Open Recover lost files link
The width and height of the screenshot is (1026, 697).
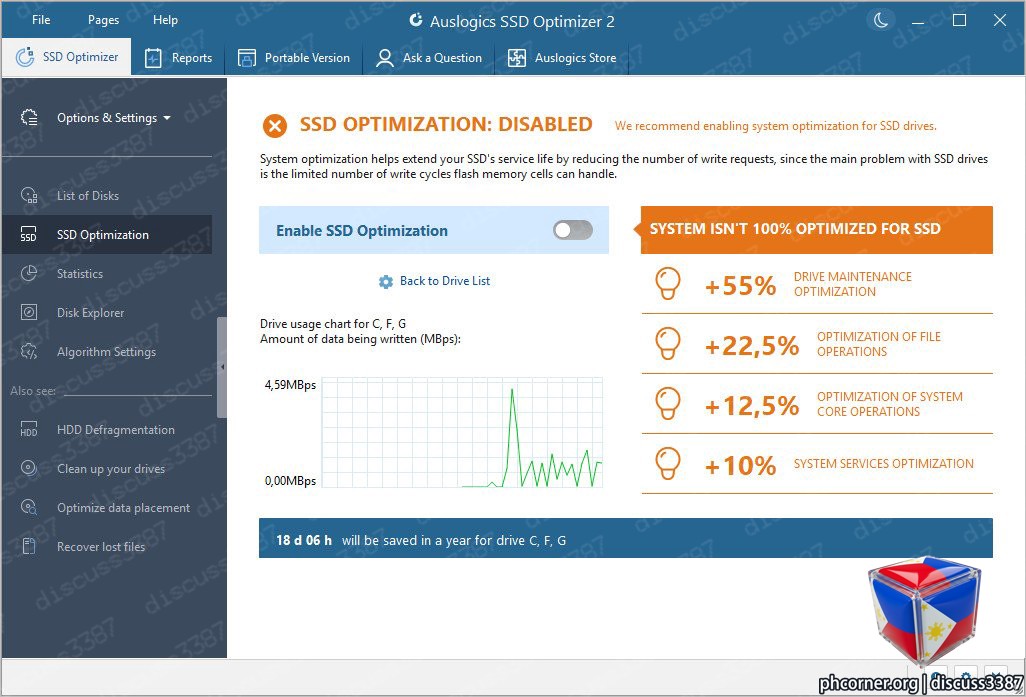pos(101,546)
